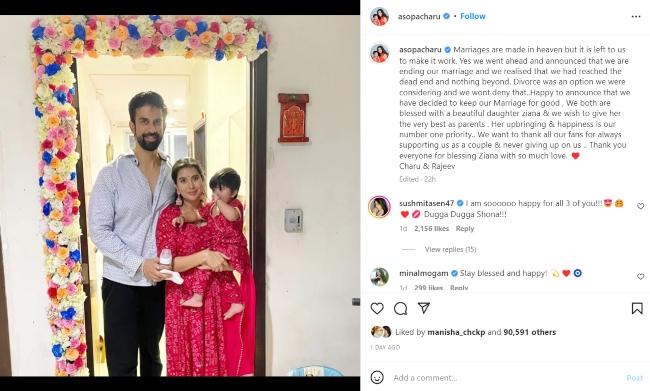The image size is (650, 391).
Task: Like sushmitasen47's comment heart
Action: (640, 206)
